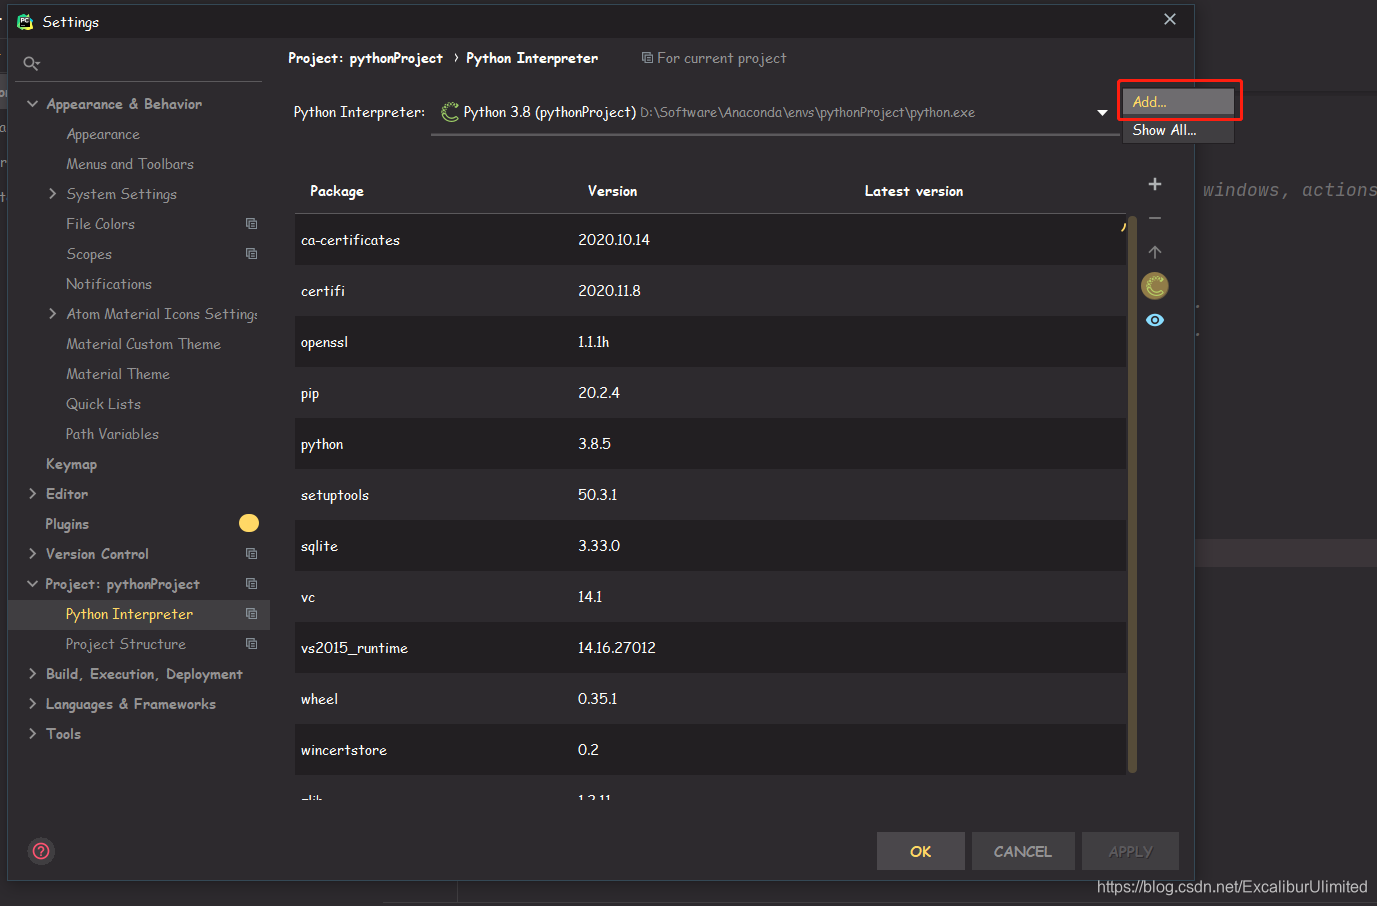The width and height of the screenshot is (1377, 906).
Task: Click the upgrade package up arrow icon
Action: coord(1155,252)
